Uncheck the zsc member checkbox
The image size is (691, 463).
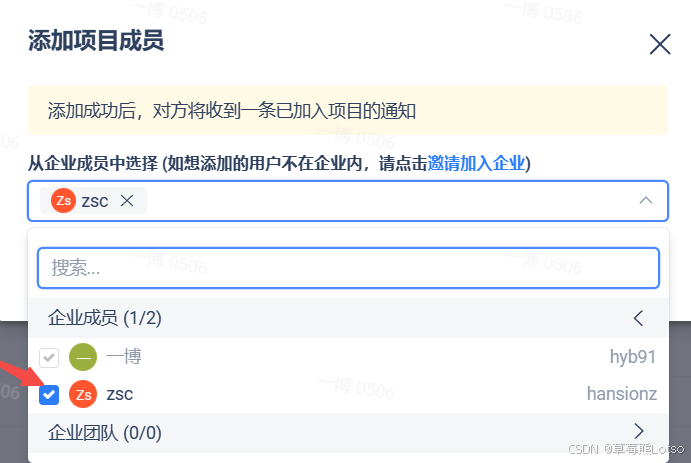pos(49,394)
